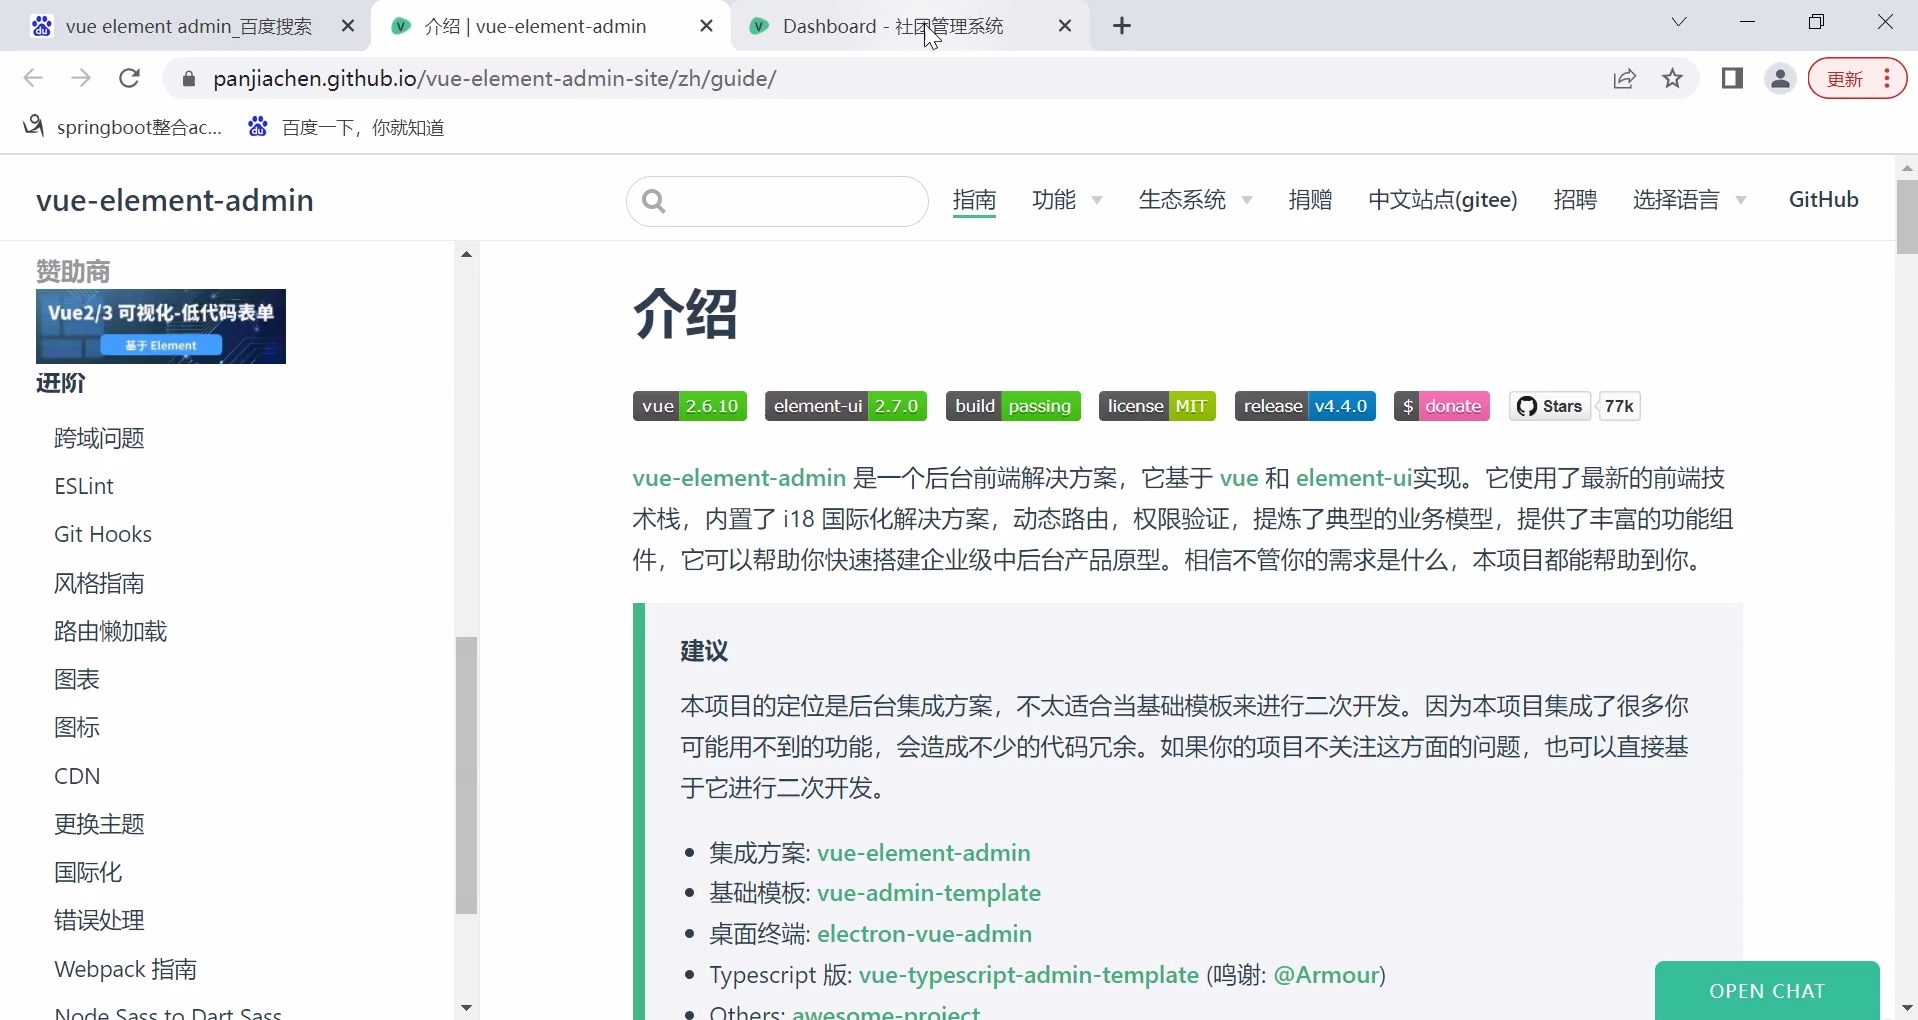Click the OPEN CHAT button

pos(1765,990)
